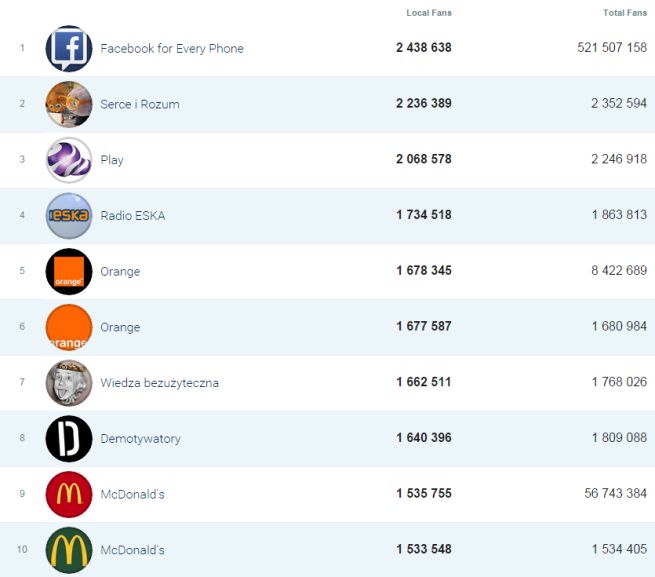The height and width of the screenshot is (577, 655).
Task: Click the total fans value 56 743 384
Action: [x=612, y=494]
